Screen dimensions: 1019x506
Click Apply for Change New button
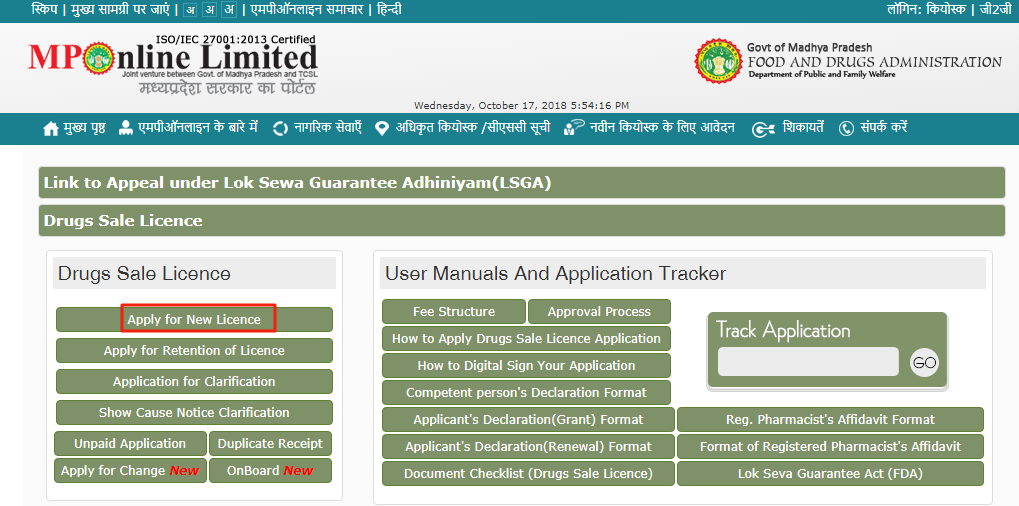pyautogui.click(x=130, y=471)
